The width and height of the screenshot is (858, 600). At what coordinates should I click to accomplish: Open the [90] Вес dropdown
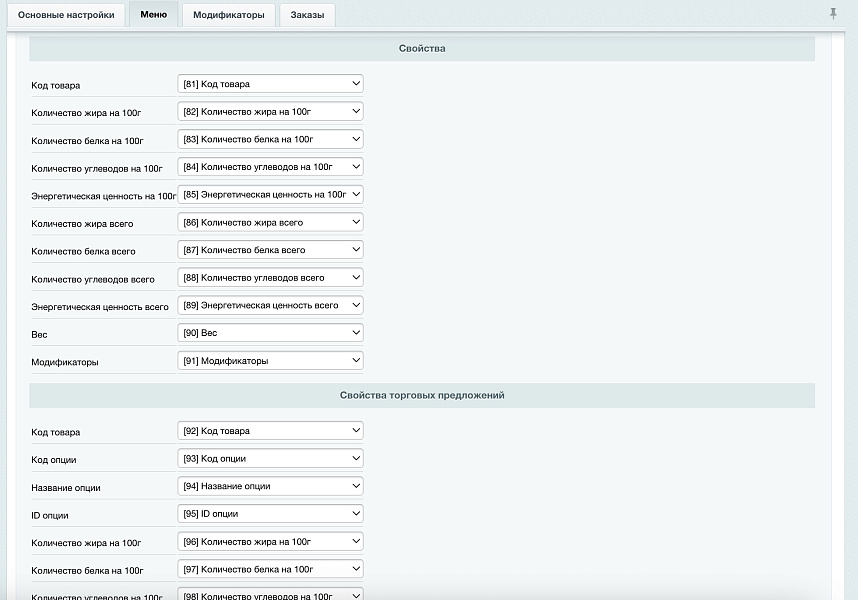tap(270, 333)
